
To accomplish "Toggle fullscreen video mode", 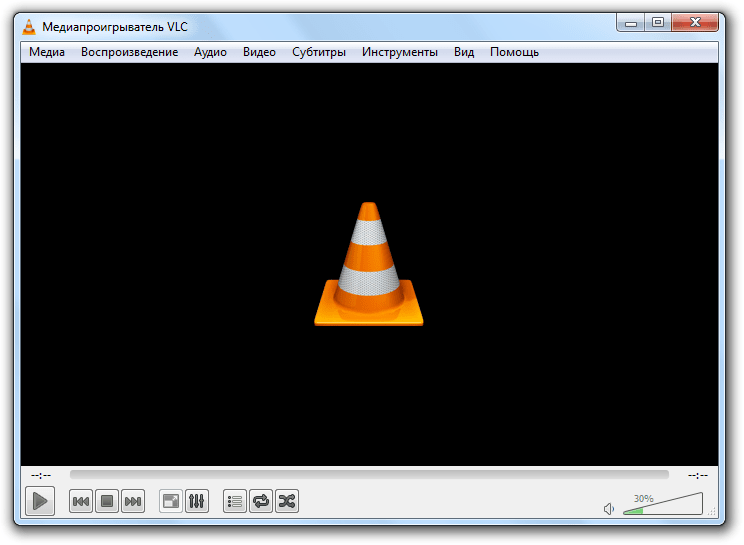I will 171,501.
